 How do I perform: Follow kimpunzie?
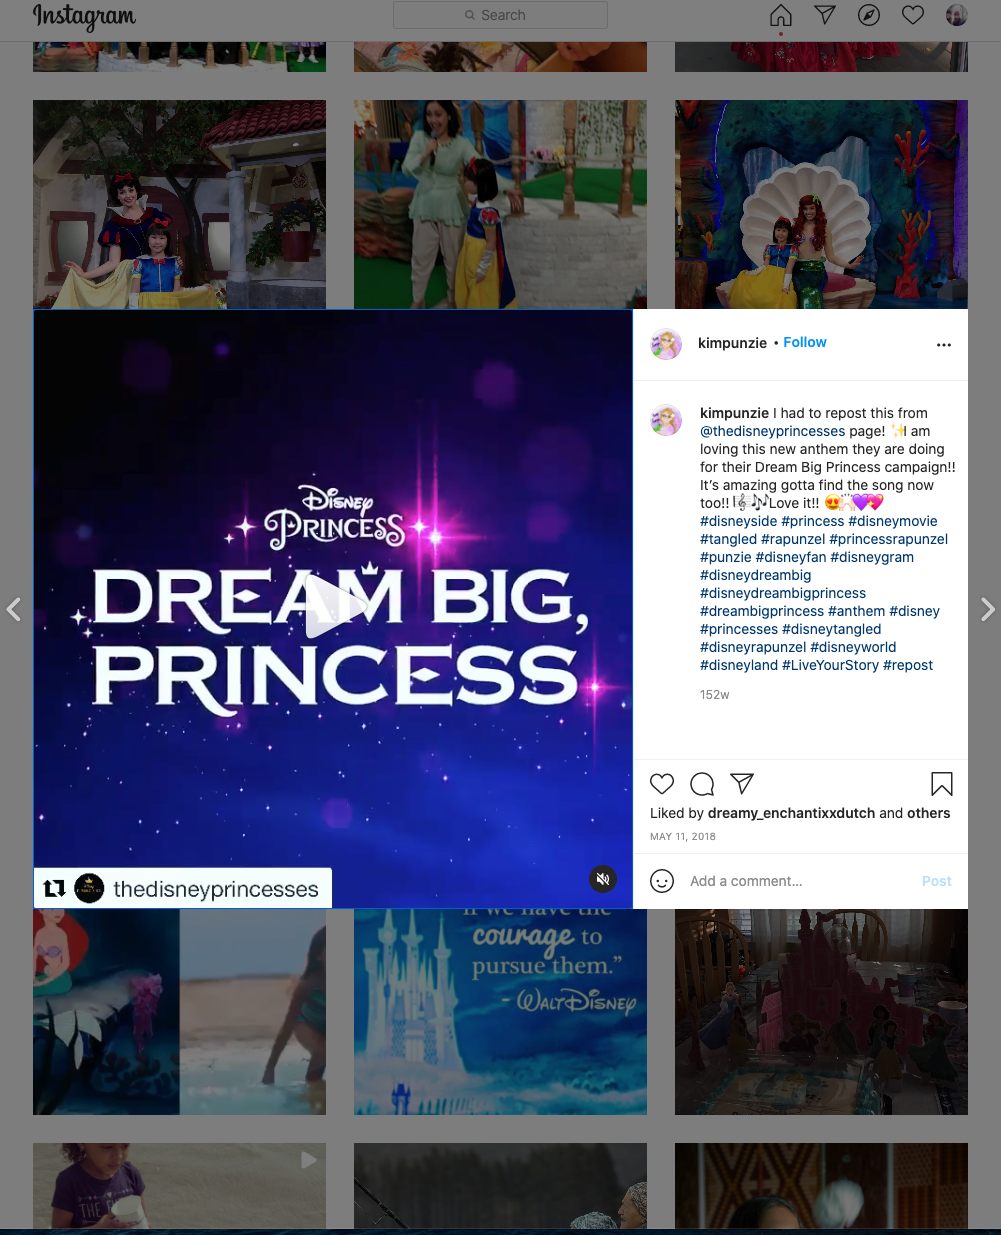(x=805, y=342)
